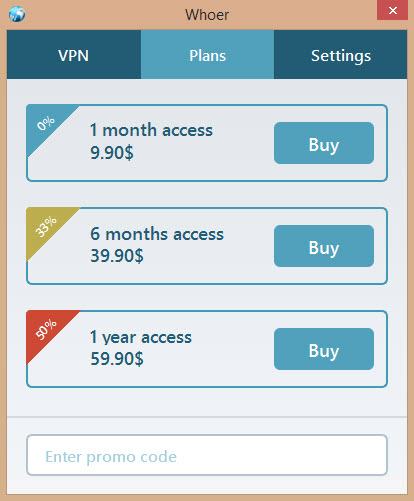Open the Settings tab
414x501 pixels.
(341, 55)
